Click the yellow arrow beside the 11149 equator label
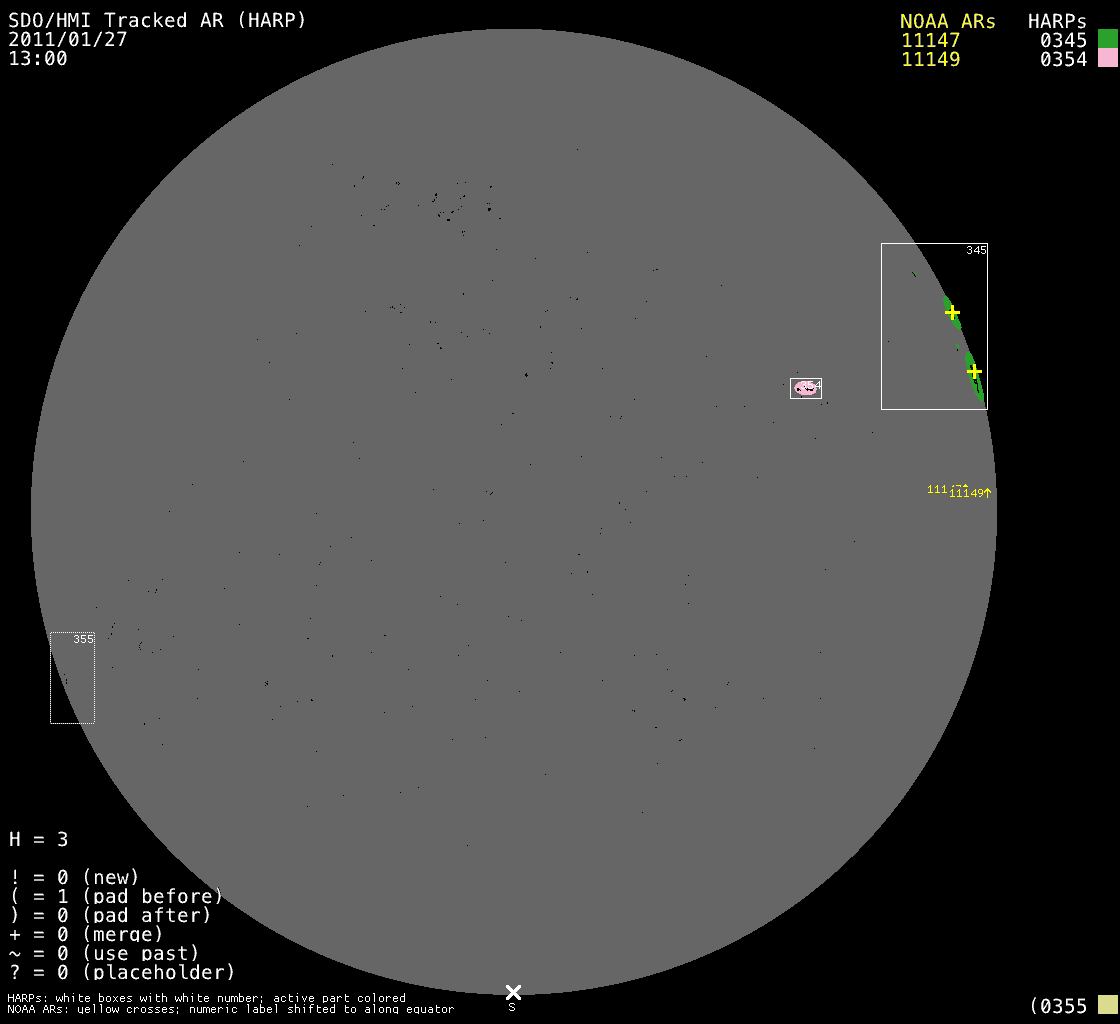 point(987,492)
